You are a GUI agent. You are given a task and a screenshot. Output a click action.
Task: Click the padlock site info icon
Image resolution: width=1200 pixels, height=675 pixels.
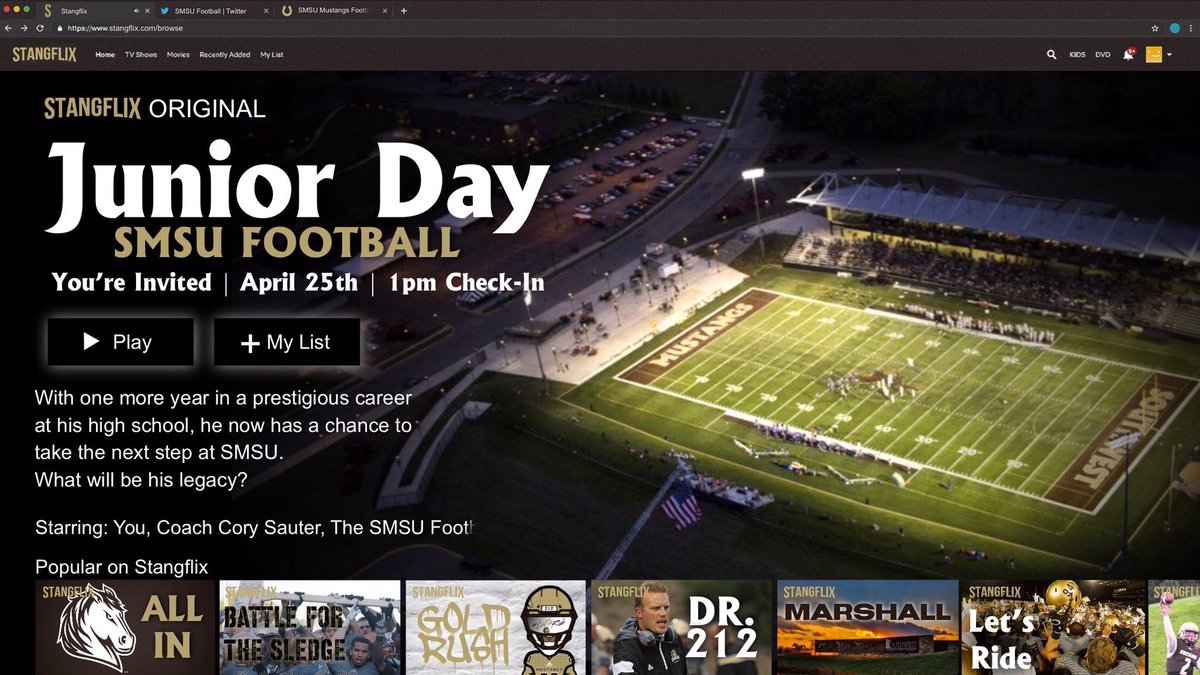[61, 28]
